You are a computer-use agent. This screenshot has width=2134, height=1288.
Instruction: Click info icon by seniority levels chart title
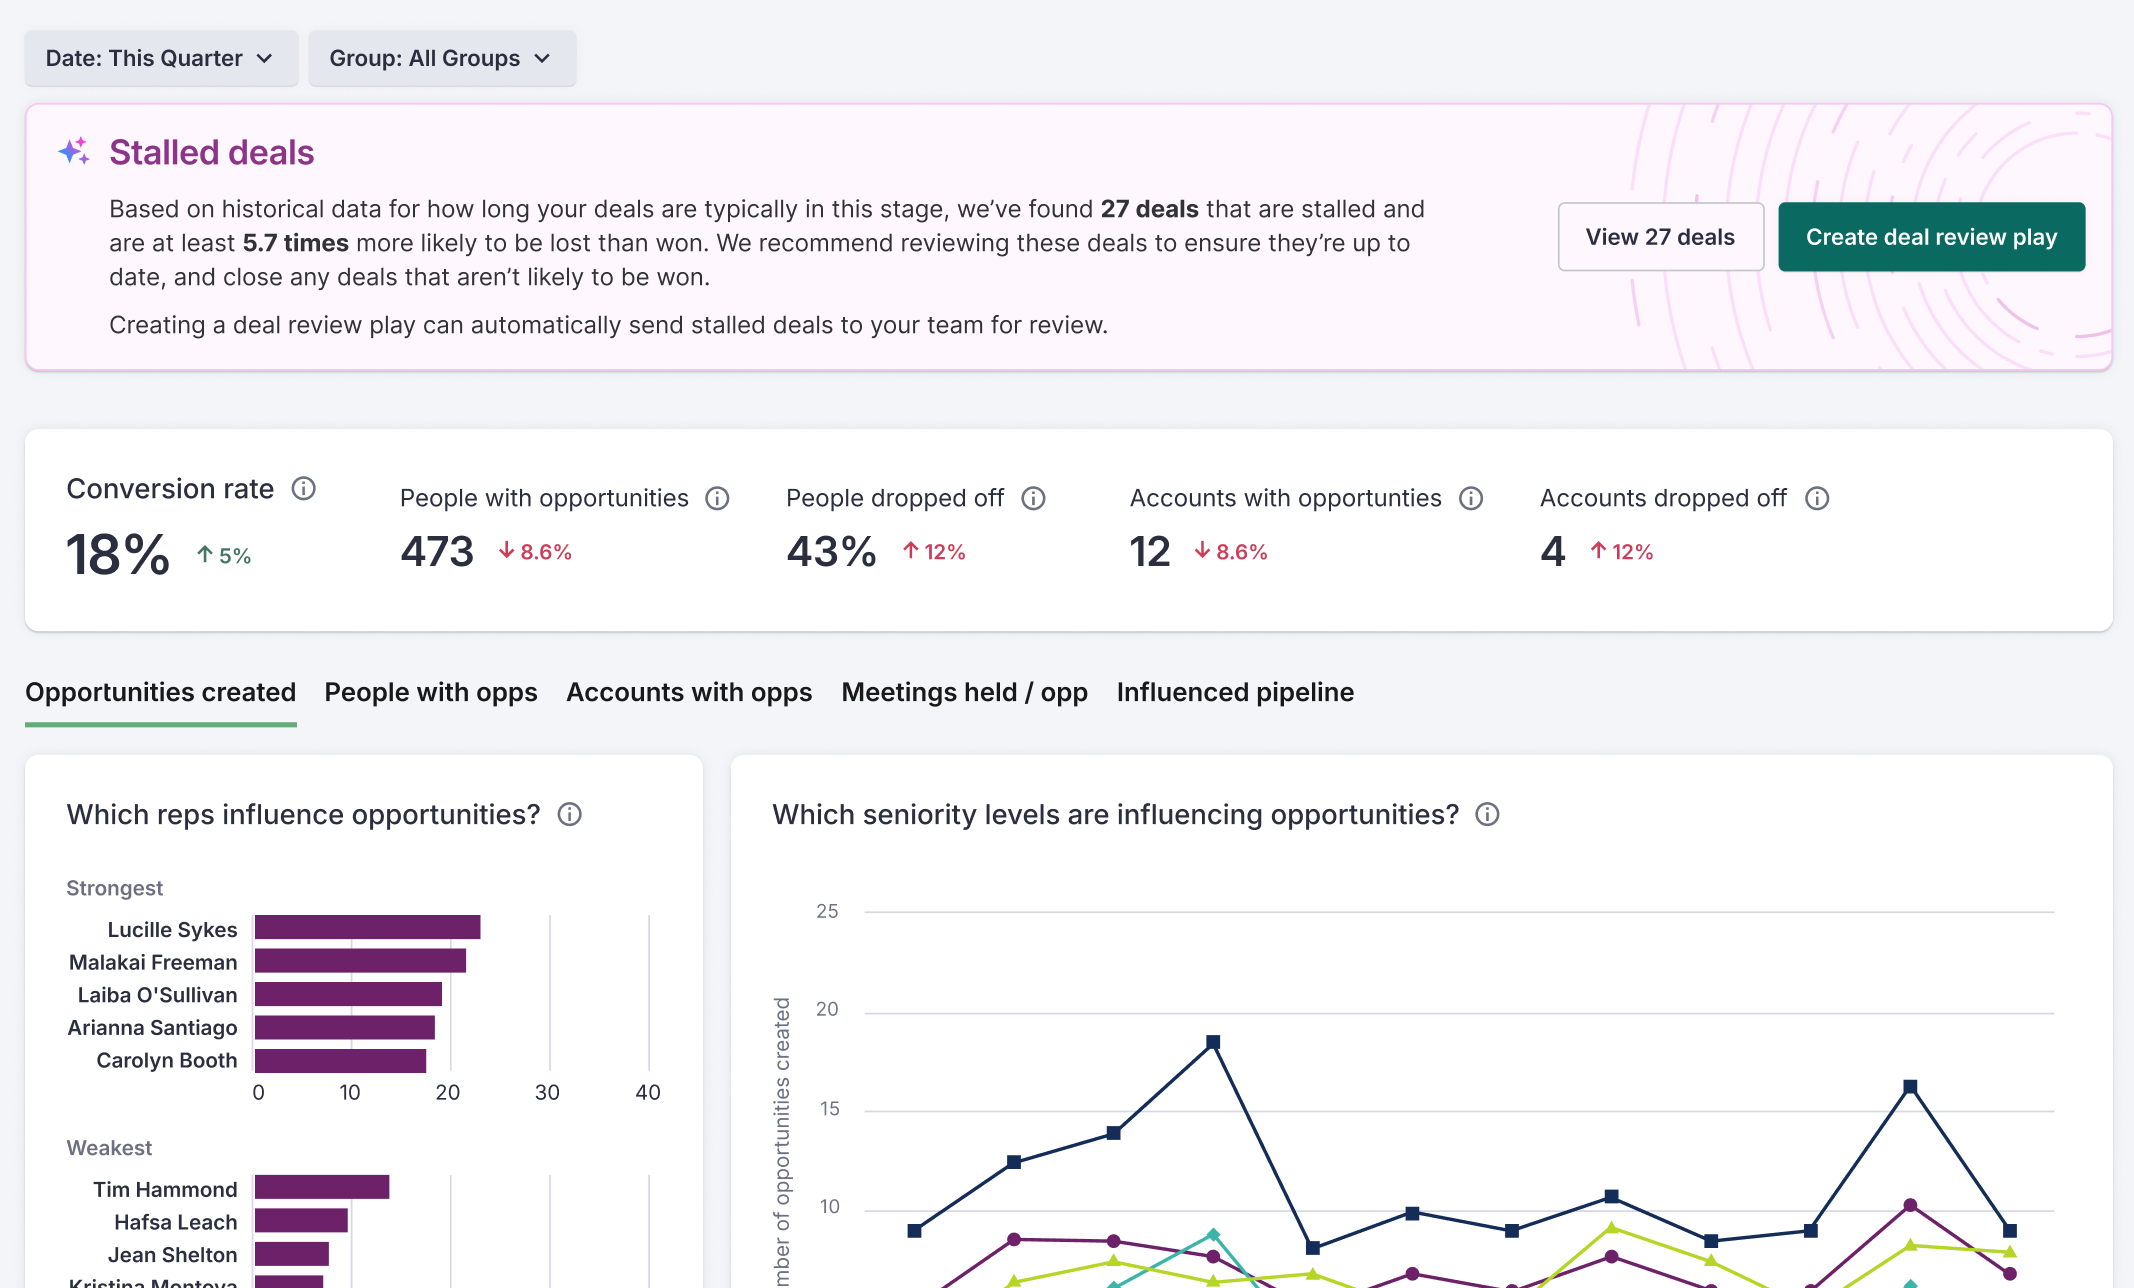pos(1487,814)
